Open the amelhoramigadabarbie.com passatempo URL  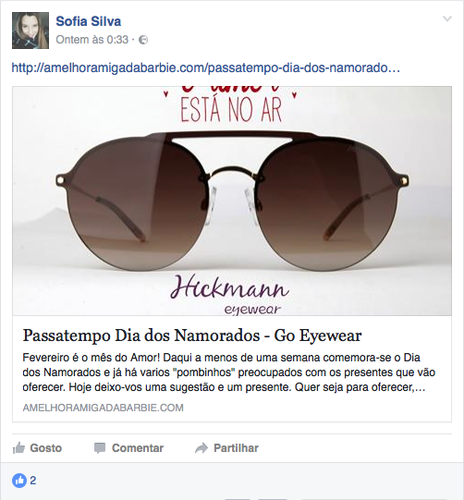[206, 68]
